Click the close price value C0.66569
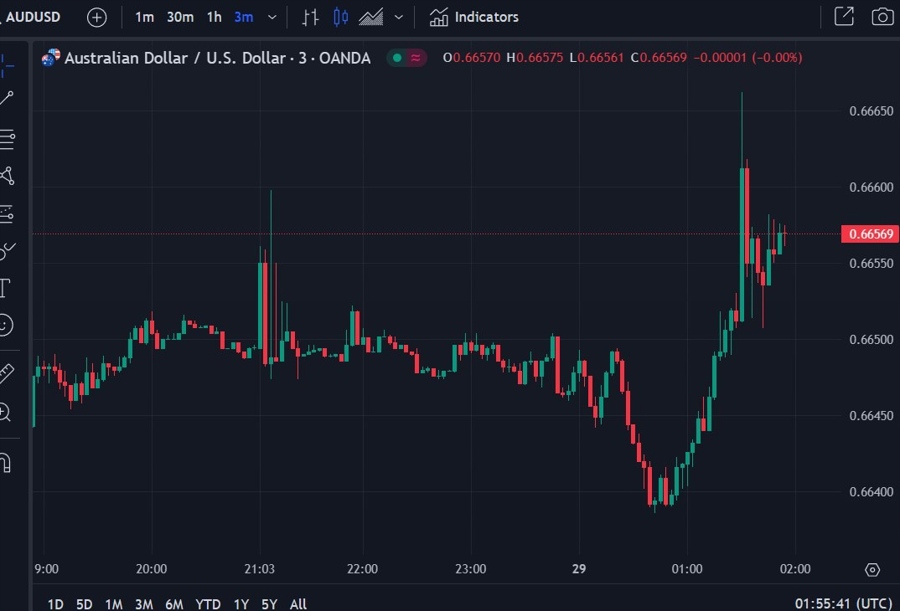This screenshot has width=900, height=611. click(658, 57)
